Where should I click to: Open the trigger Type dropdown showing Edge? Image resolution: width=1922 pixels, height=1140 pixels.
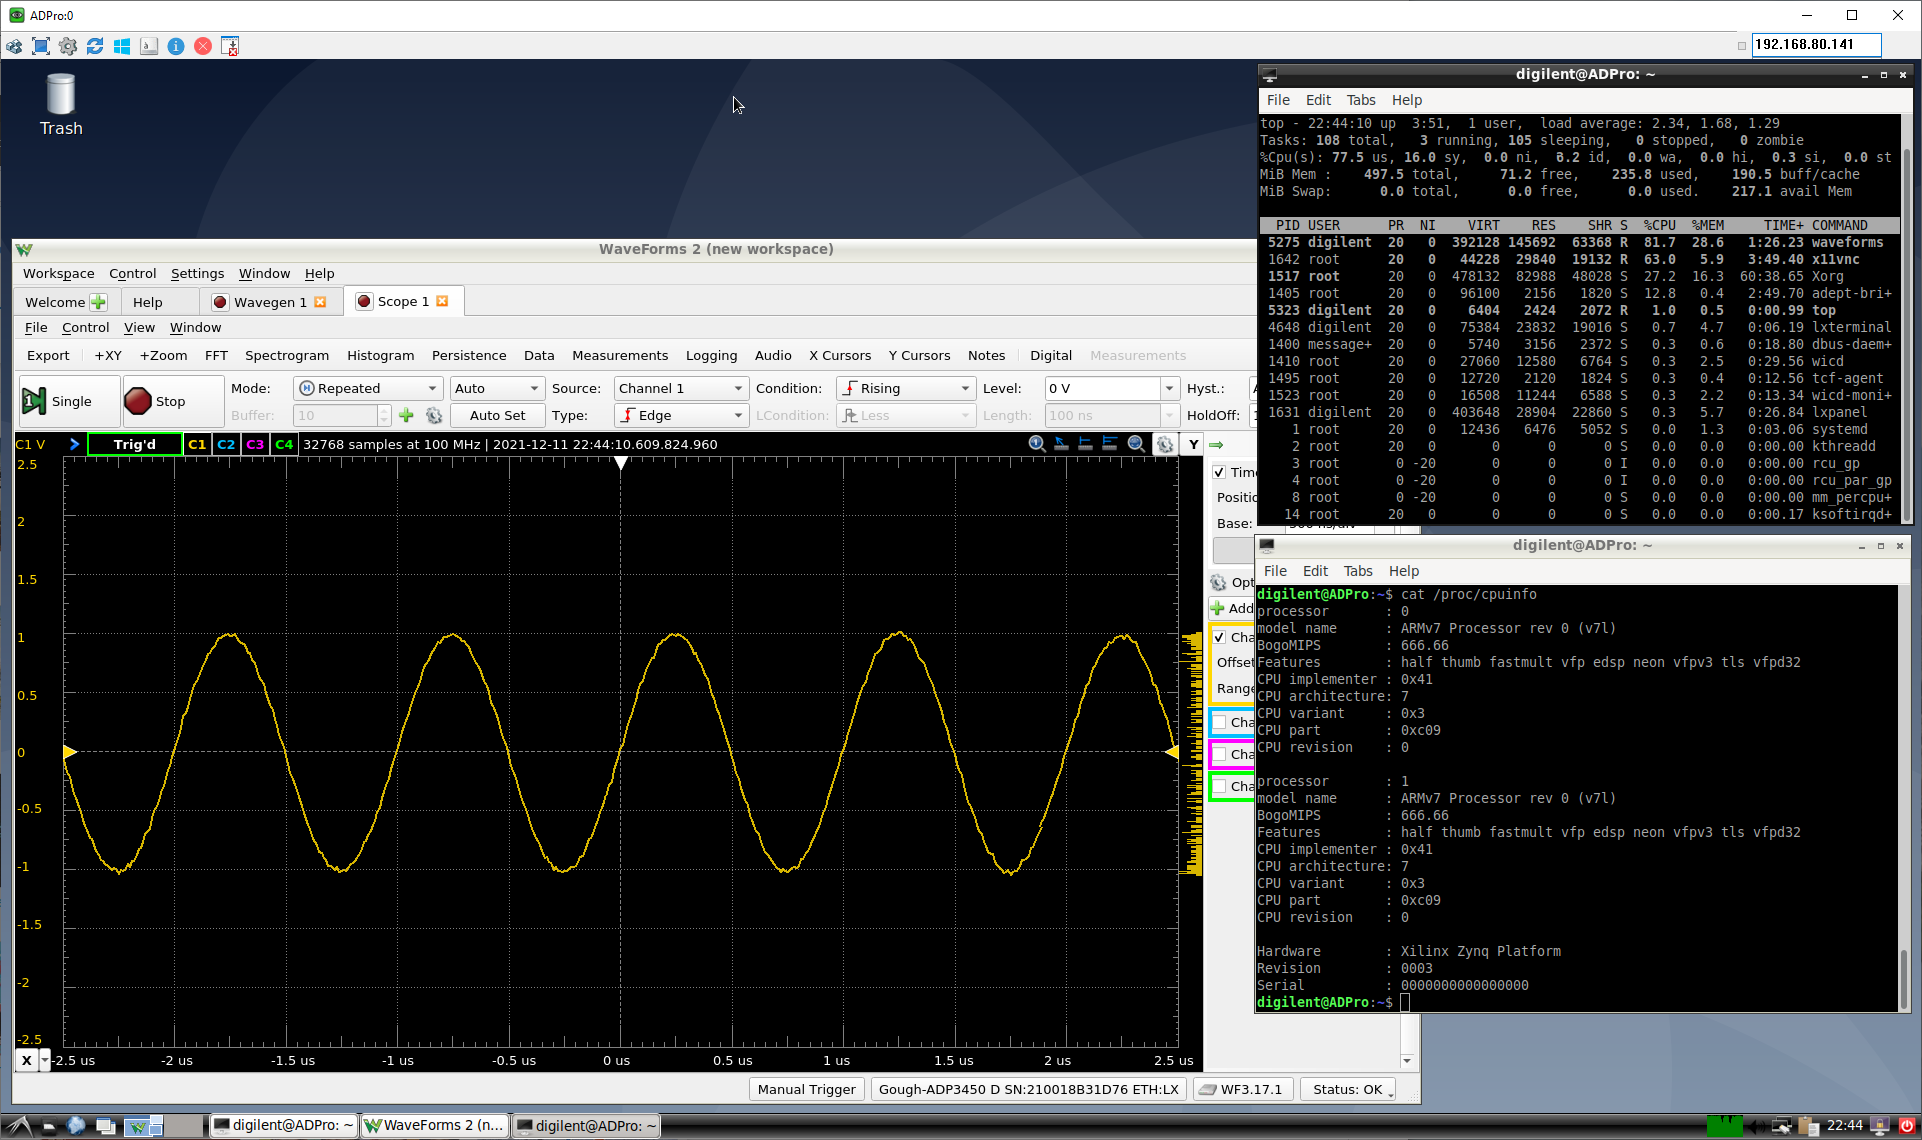click(680, 415)
